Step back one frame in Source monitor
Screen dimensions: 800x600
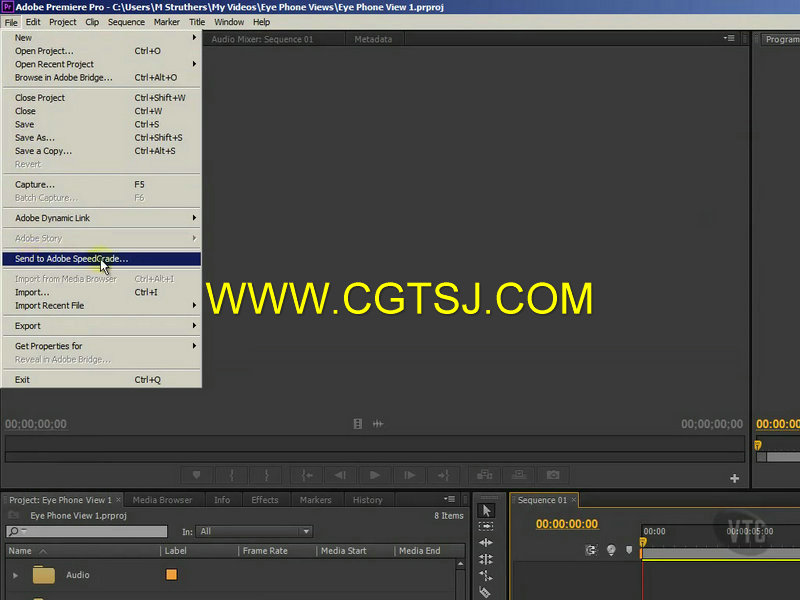pos(340,476)
